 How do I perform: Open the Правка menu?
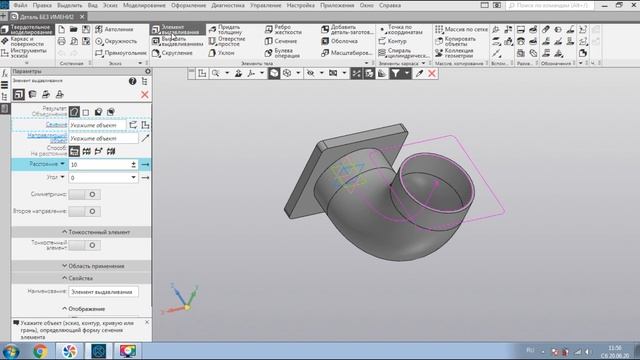pyautogui.click(x=42, y=5)
